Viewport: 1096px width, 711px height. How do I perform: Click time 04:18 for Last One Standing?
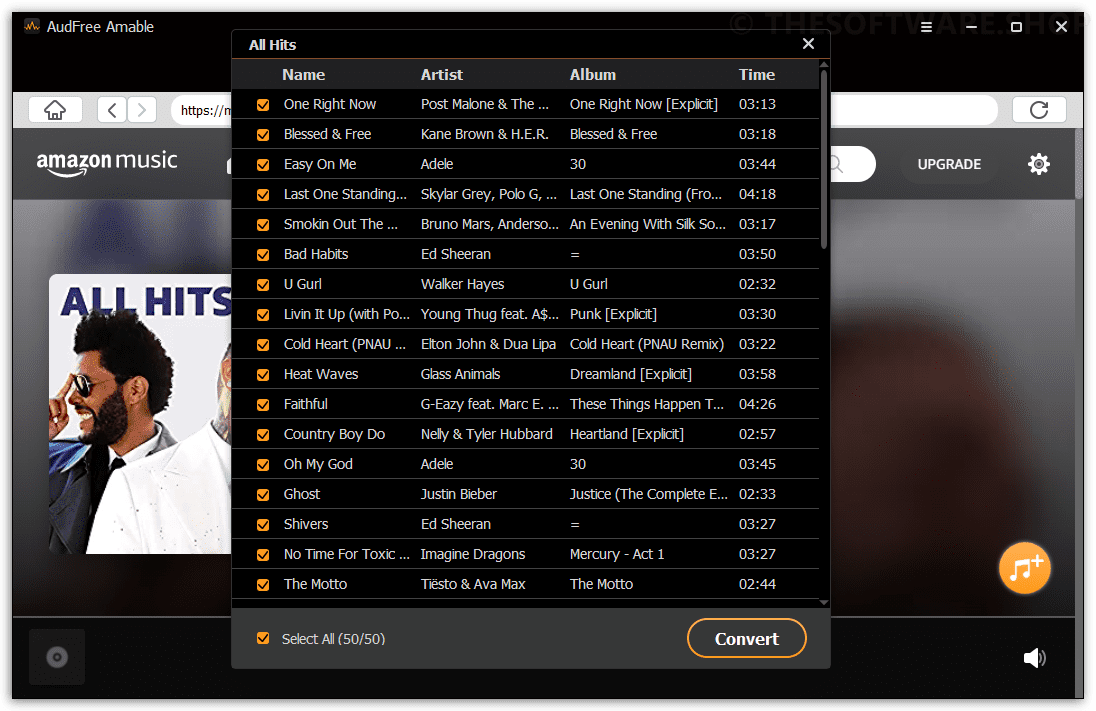757,194
